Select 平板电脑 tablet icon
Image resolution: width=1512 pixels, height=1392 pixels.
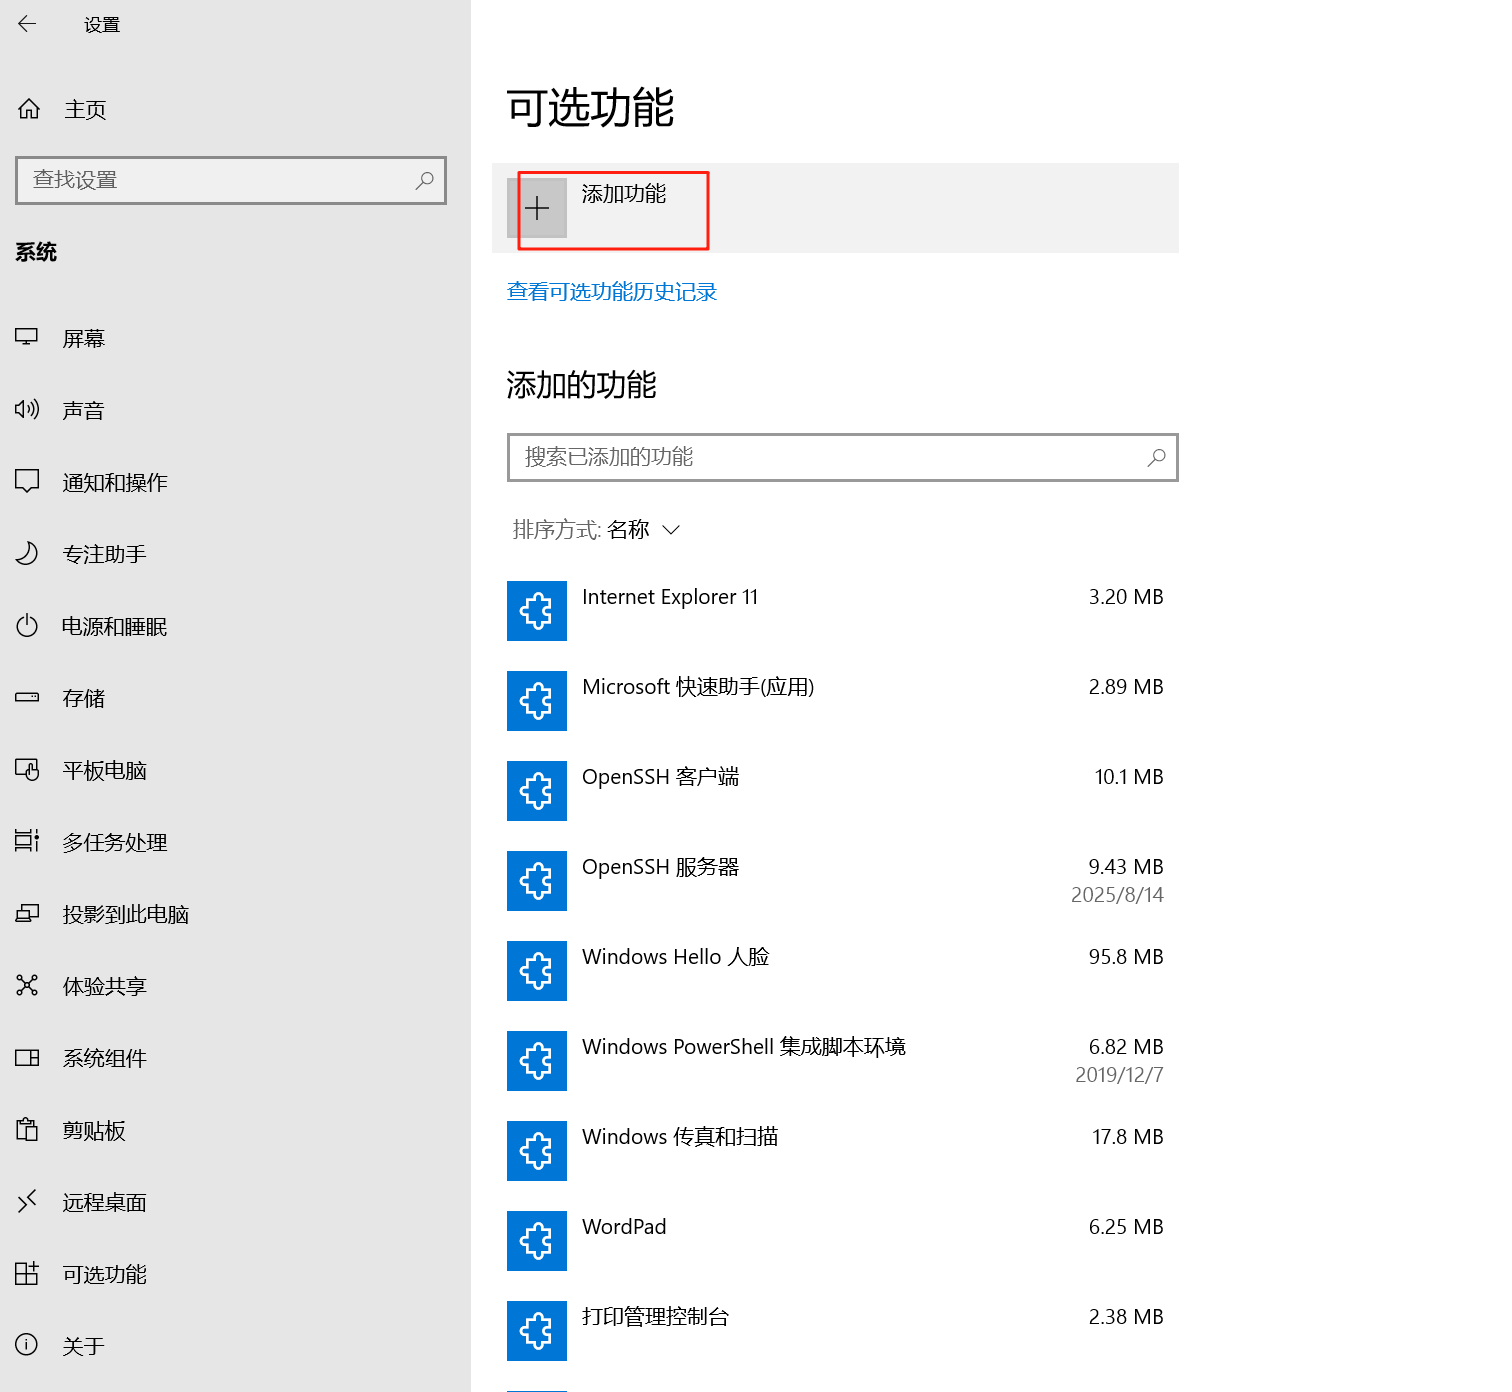click(x=27, y=769)
